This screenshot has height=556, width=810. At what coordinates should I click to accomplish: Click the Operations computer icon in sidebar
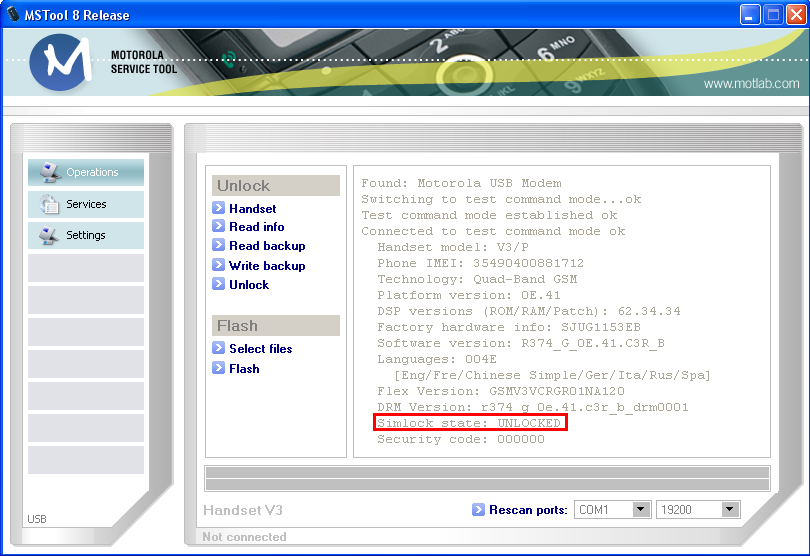[x=49, y=173]
